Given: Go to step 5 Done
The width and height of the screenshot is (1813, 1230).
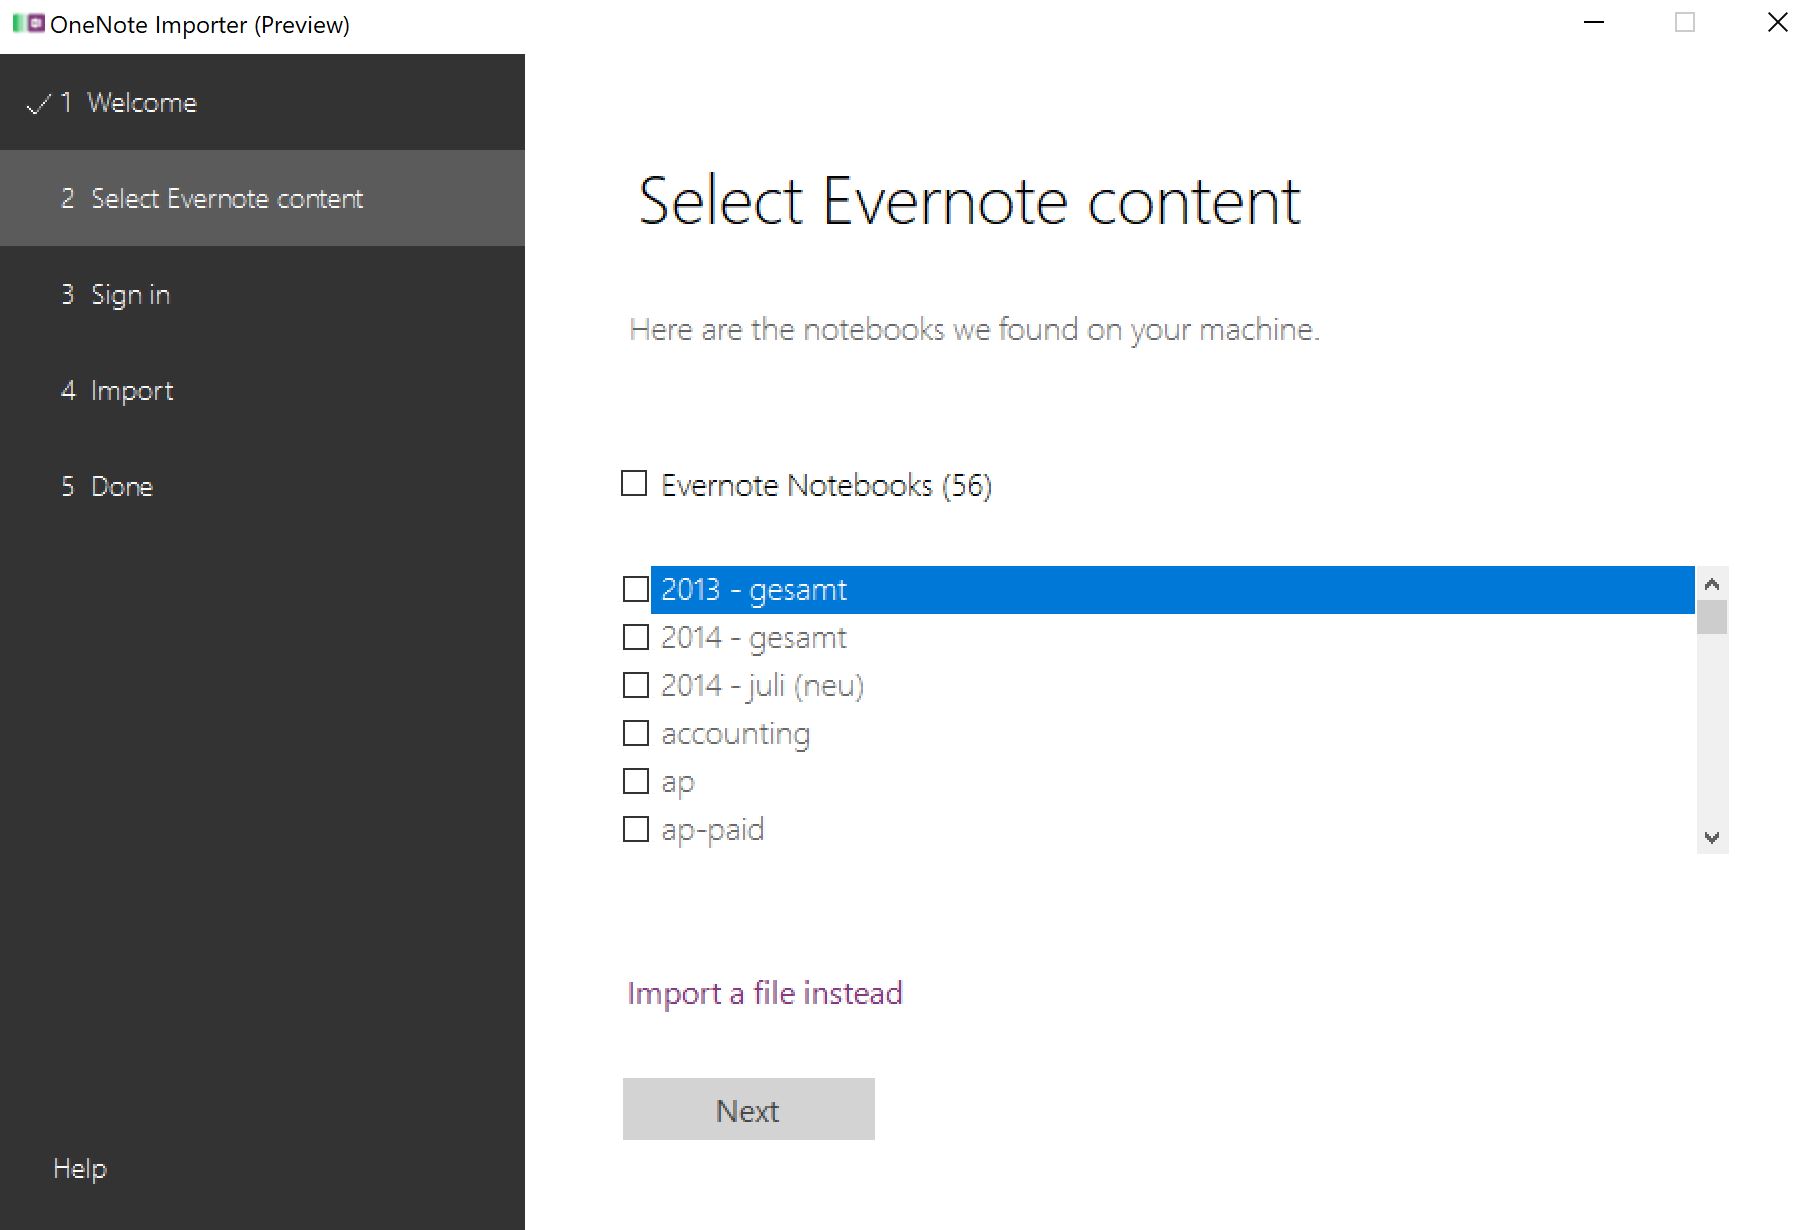Looking at the screenshot, I should click(262, 486).
